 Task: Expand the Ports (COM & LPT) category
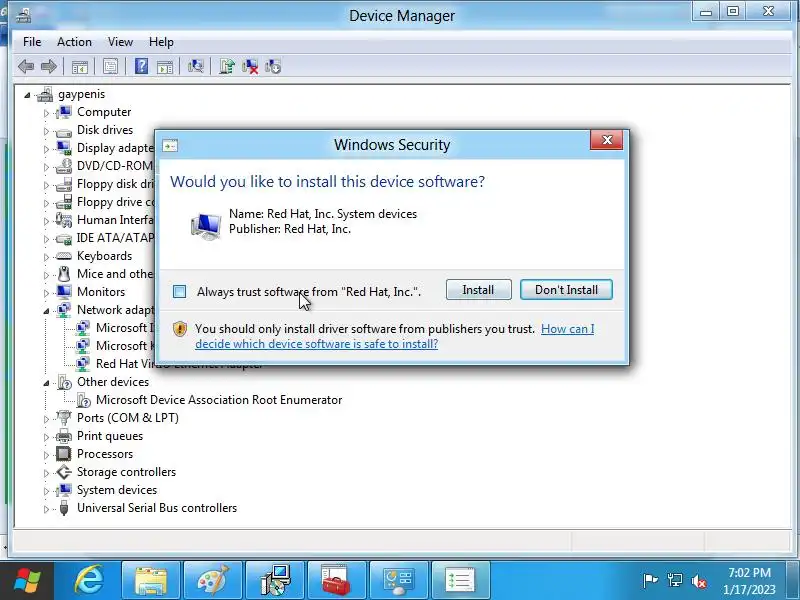click(x=46, y=419)
